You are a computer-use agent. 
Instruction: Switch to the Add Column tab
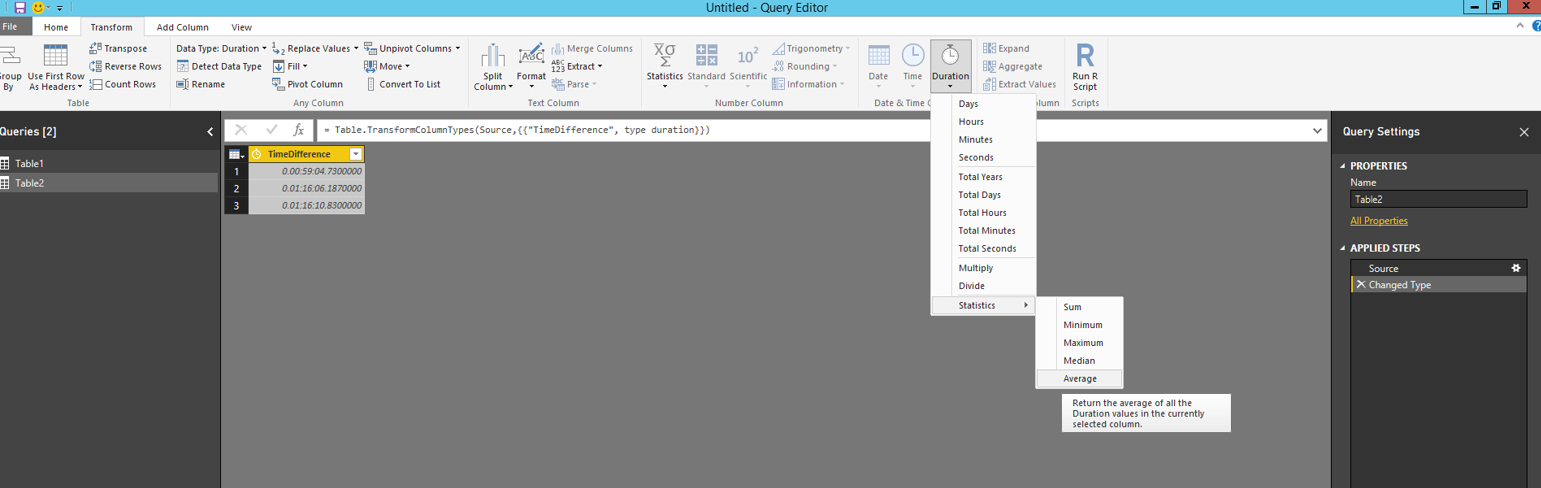click(183, 27)
